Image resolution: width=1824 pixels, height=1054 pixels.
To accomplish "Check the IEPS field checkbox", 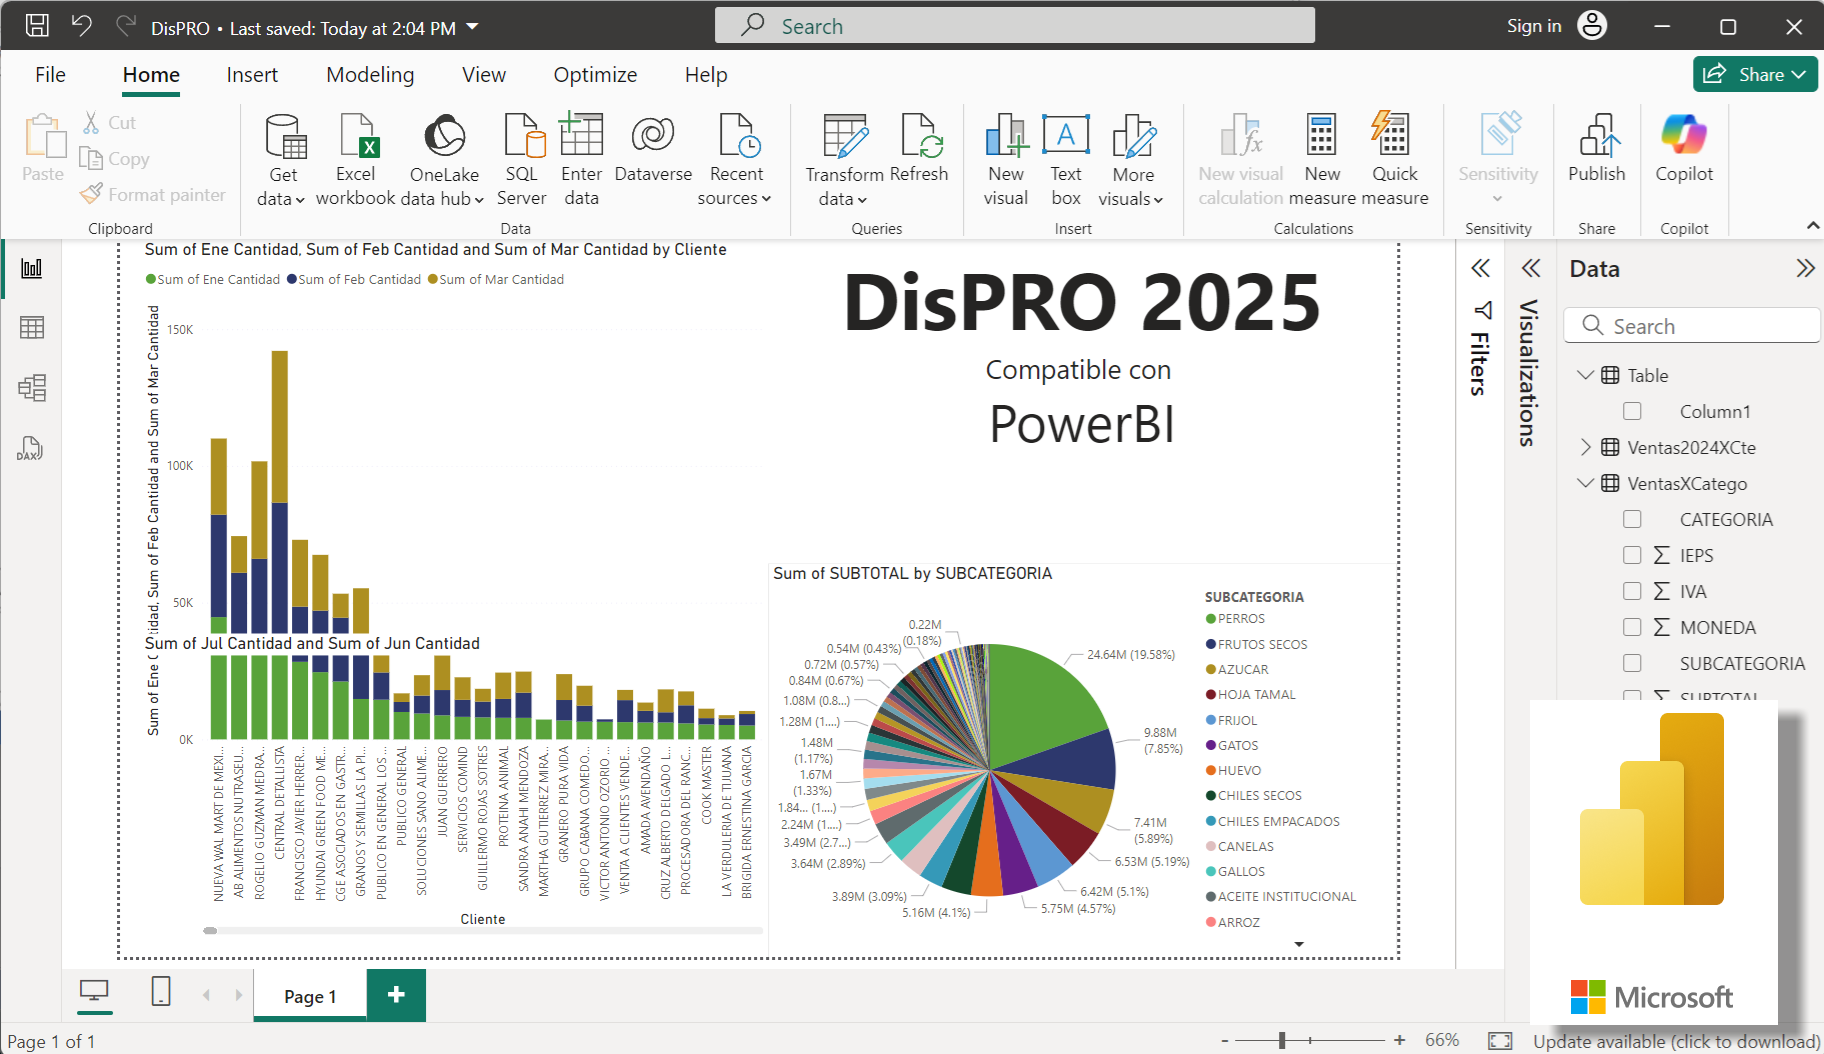I will 1632,555.
